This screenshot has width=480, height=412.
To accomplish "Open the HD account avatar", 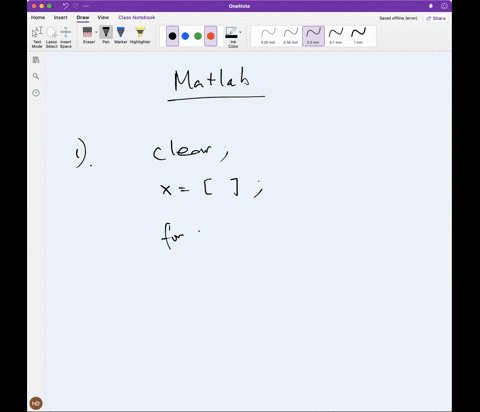I will 36,403.
